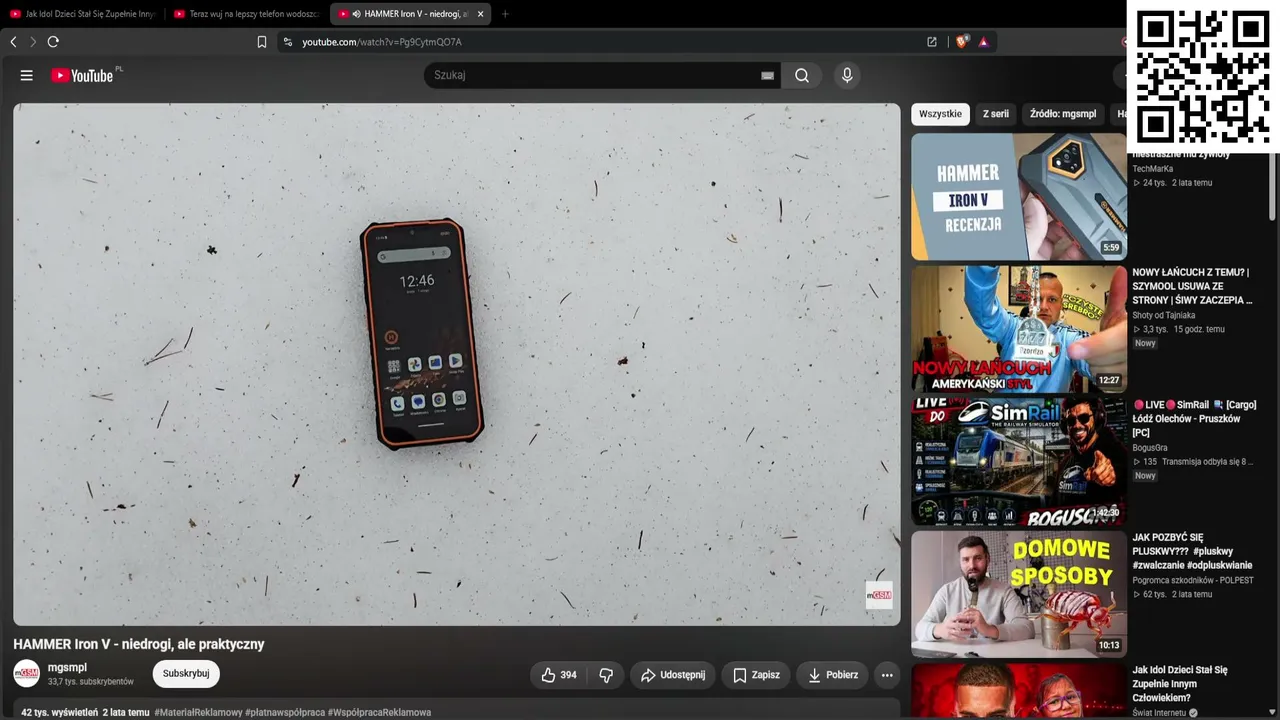This screenshot has width=1280, height=720.
Task: Bookmark this page with the bookmark icon
Action: tap(262, 42)
